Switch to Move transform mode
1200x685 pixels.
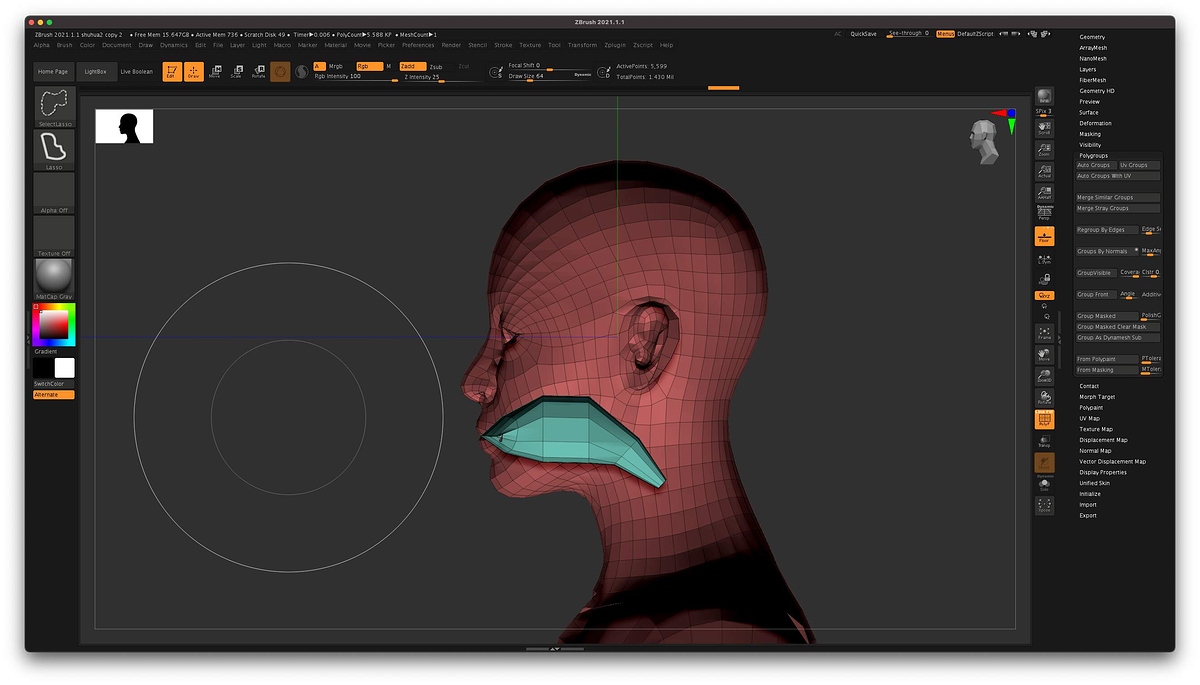(215, 72)
